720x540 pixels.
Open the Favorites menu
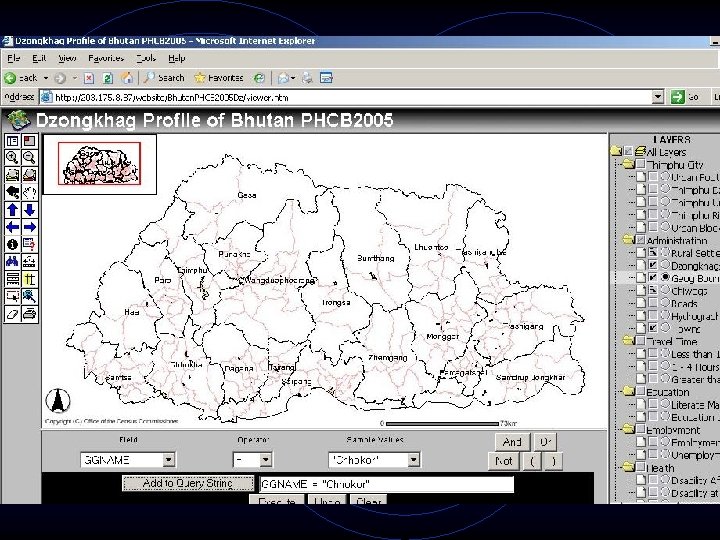(x=106, y=58)
